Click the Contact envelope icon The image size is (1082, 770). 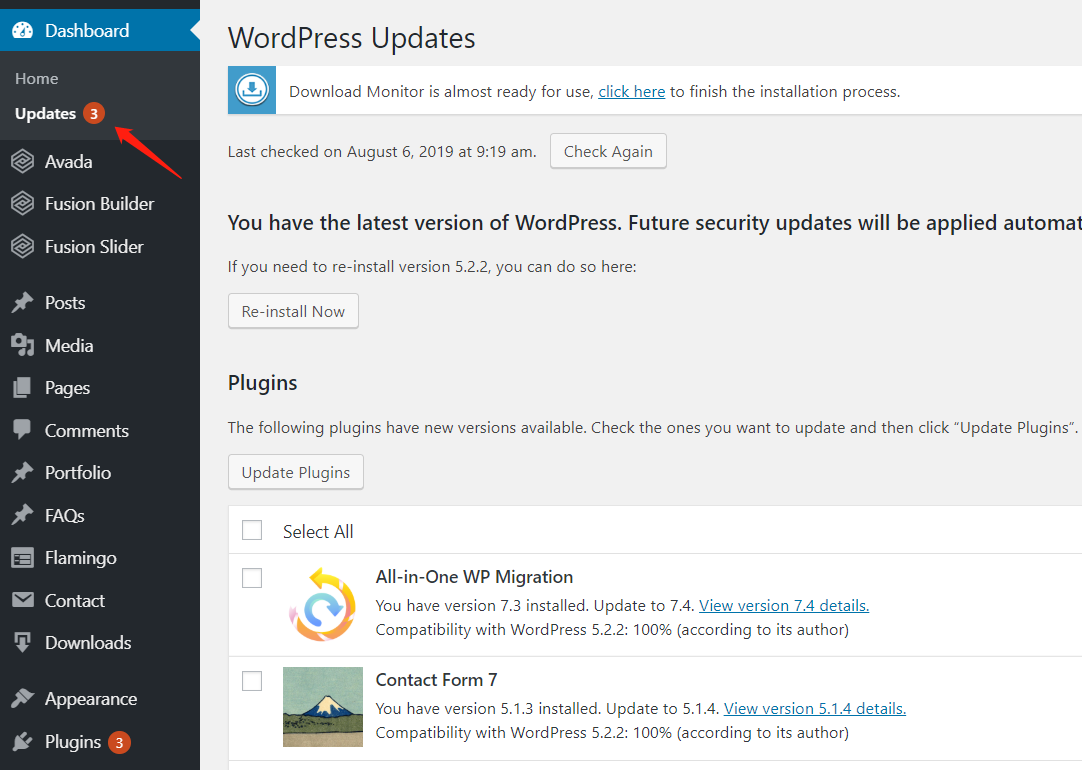pyautogui.click(x=22, y=601)
